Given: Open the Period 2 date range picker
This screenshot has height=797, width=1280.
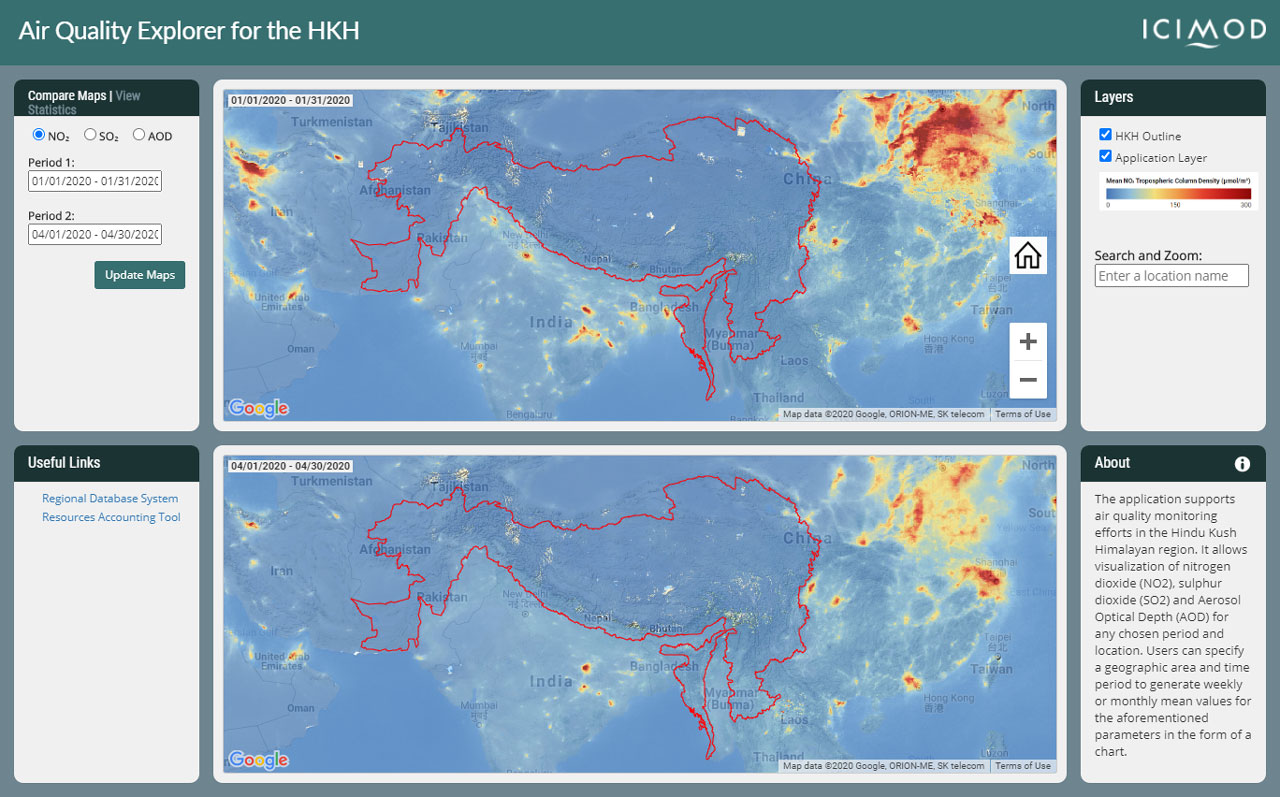Looking at the screenshot, I should click(95, 234).
